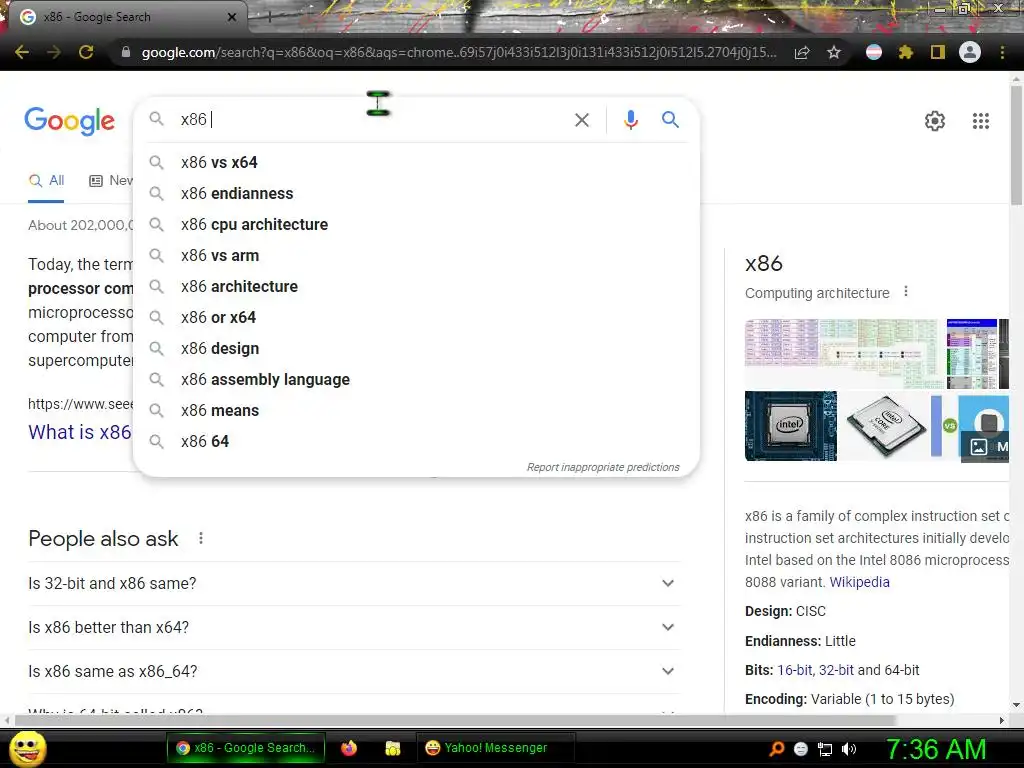Open the Wikipedia link in knowledge panel
1024x768 pixels.
click(x=859, y=582)
